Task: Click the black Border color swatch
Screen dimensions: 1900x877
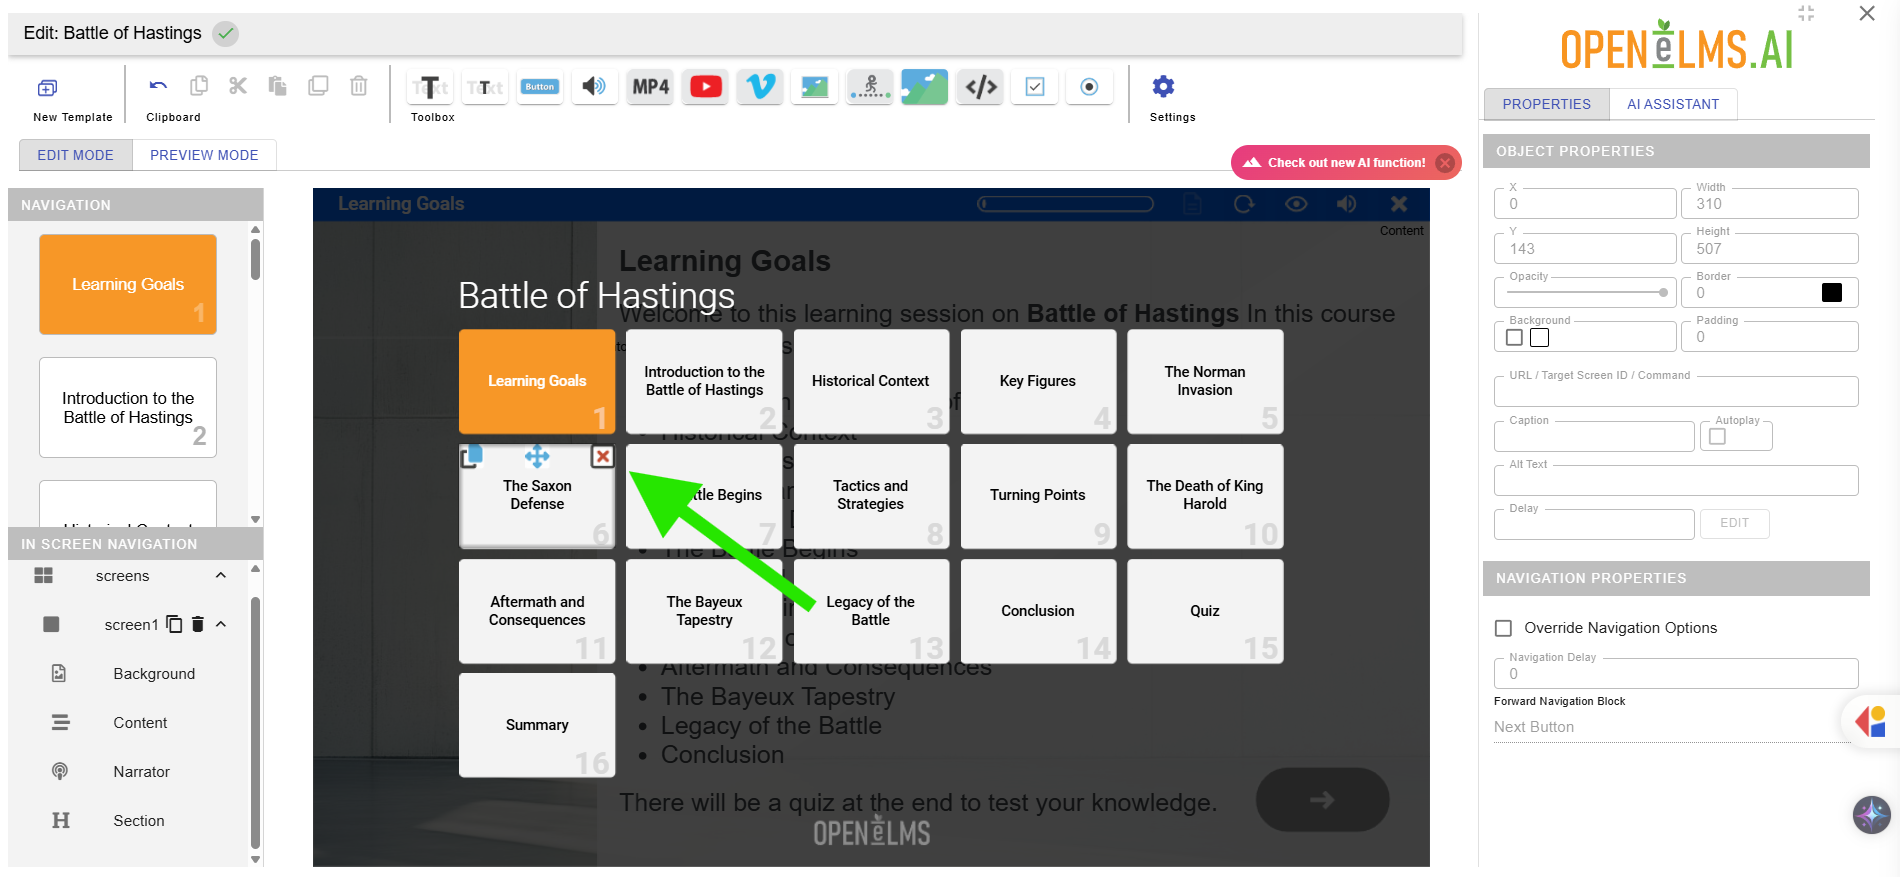Action: pos(1832,292)
